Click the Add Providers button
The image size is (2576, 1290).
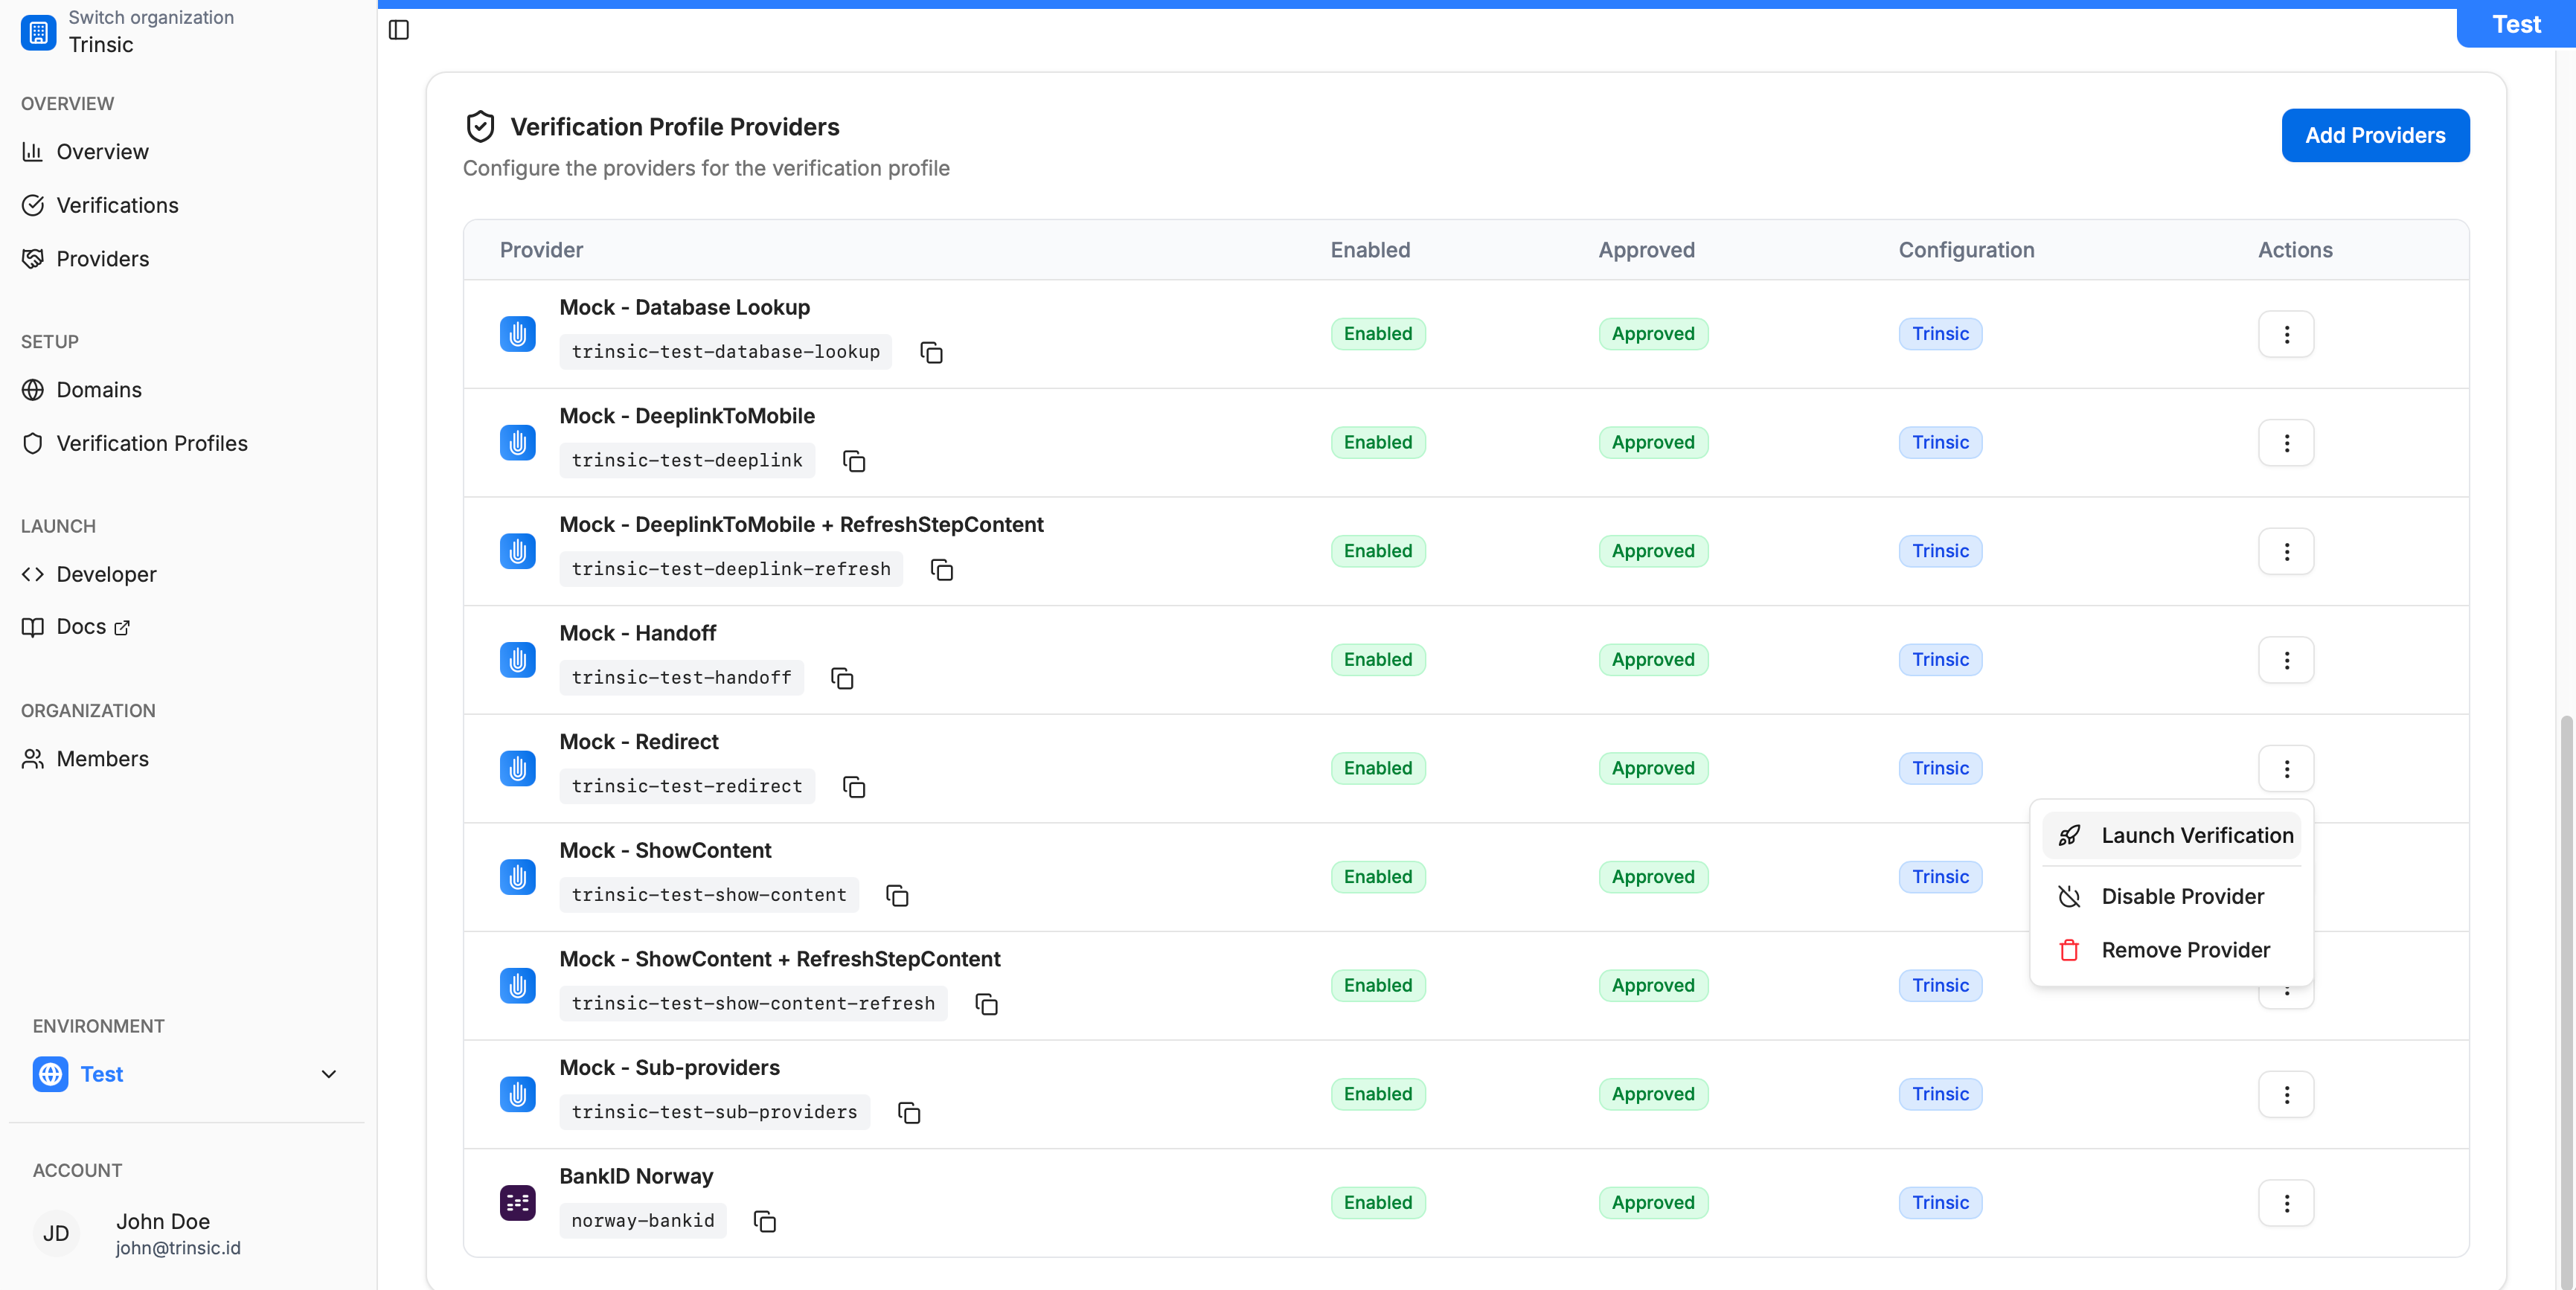pyautogui.click(x=2374, y=135)
